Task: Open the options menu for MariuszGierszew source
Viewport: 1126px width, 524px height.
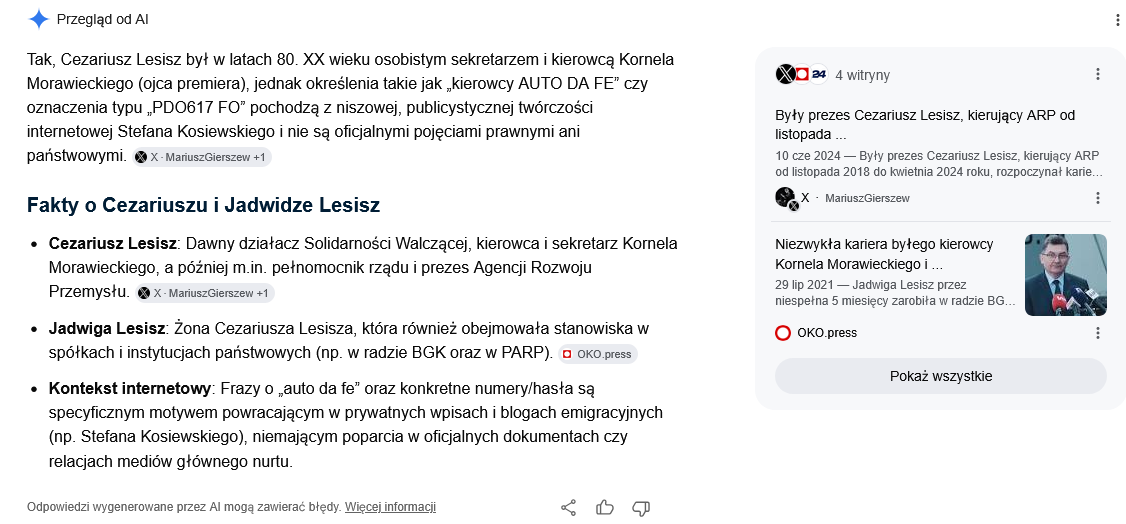Action: 1097,198
